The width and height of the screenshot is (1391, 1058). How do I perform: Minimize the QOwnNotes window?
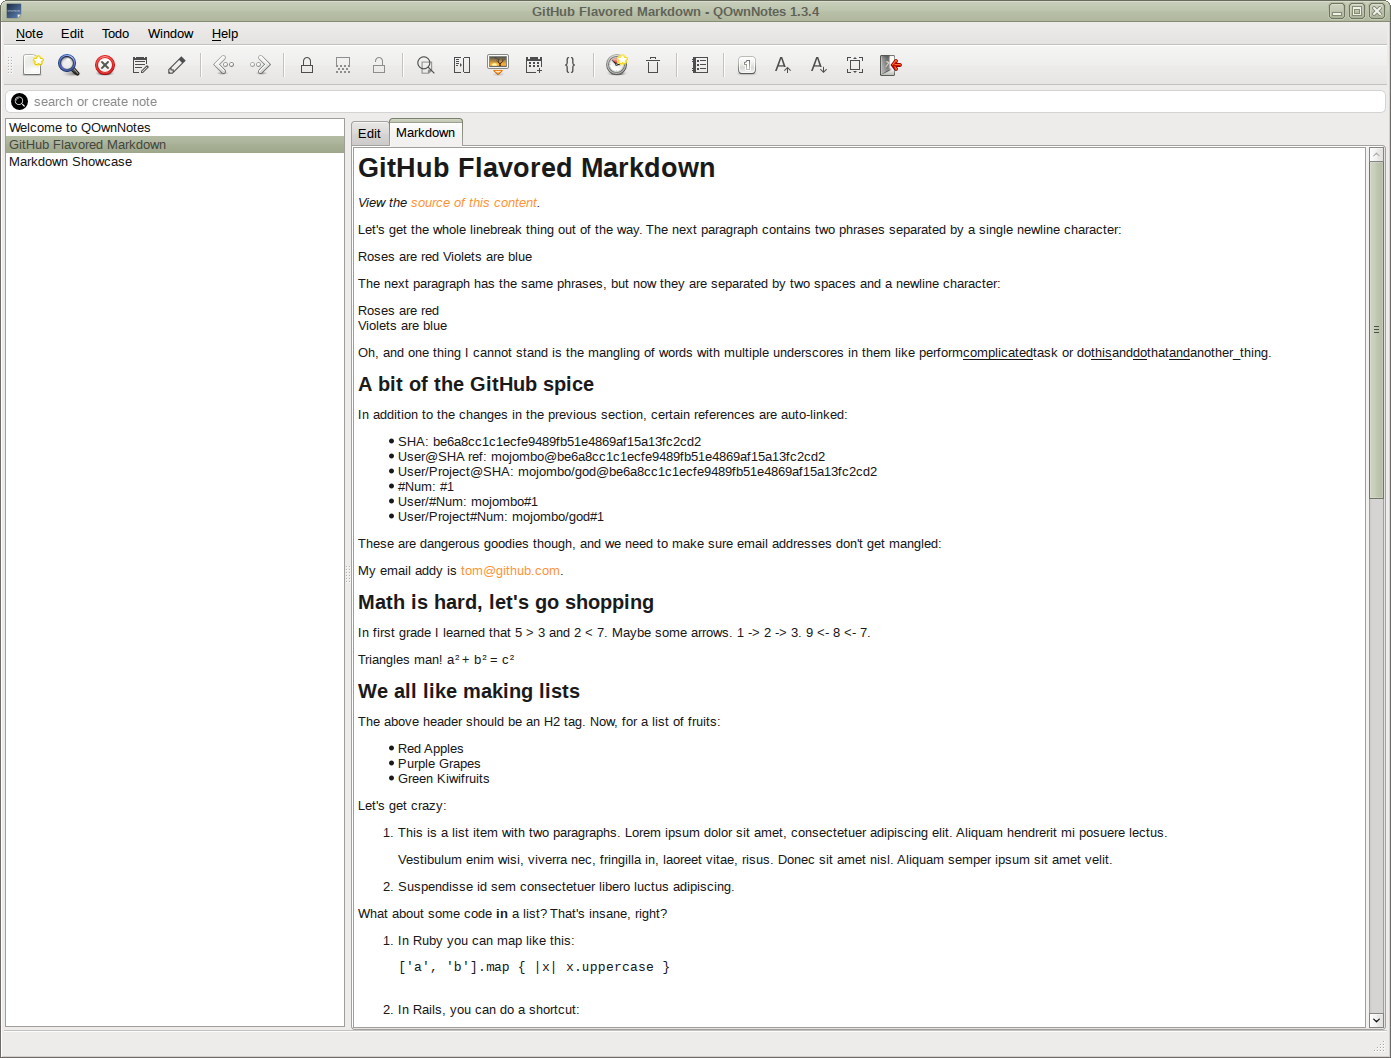tap(1337, 11)
